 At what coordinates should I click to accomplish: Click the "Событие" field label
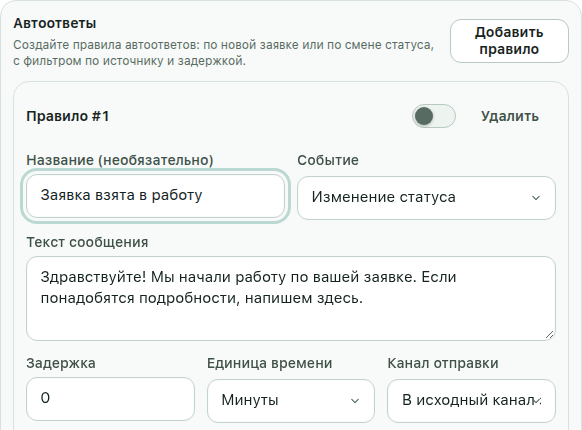[x=328, y=160]
